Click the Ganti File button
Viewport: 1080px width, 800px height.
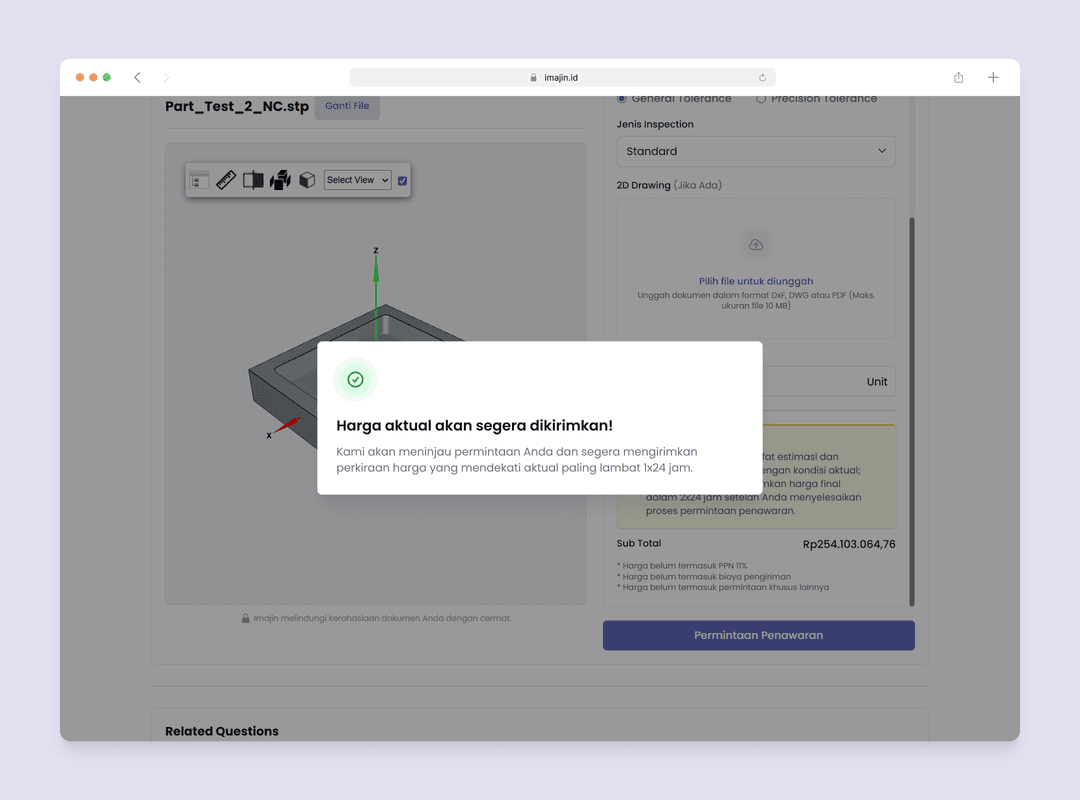pos(347,106)
